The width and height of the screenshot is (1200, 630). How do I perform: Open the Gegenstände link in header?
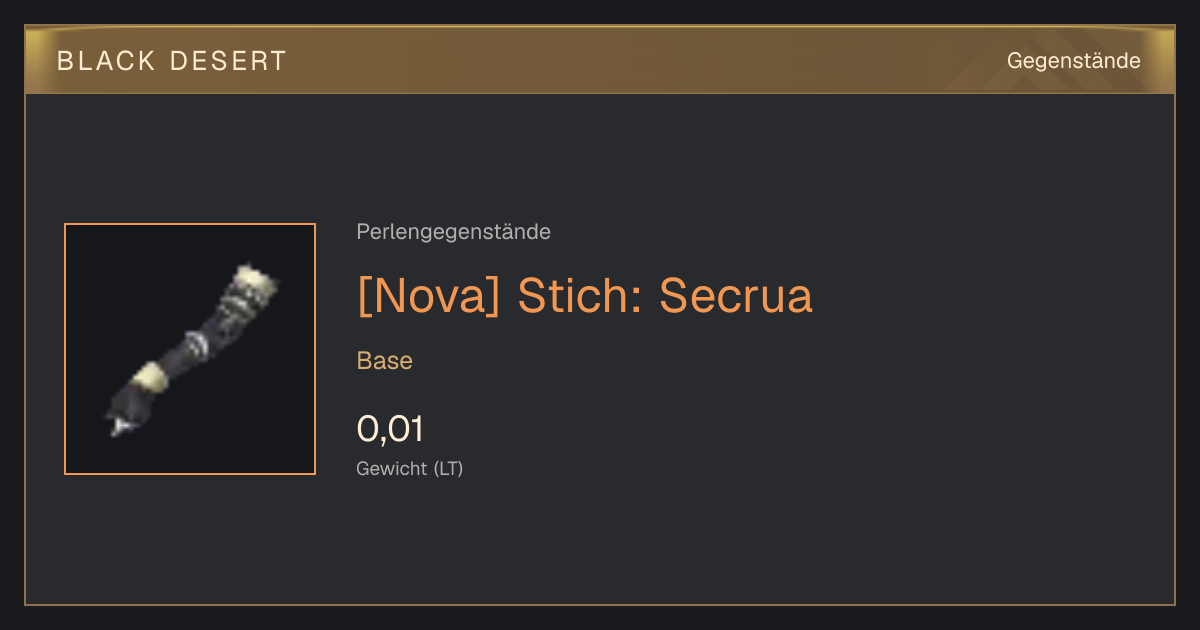click(1073, 61)
